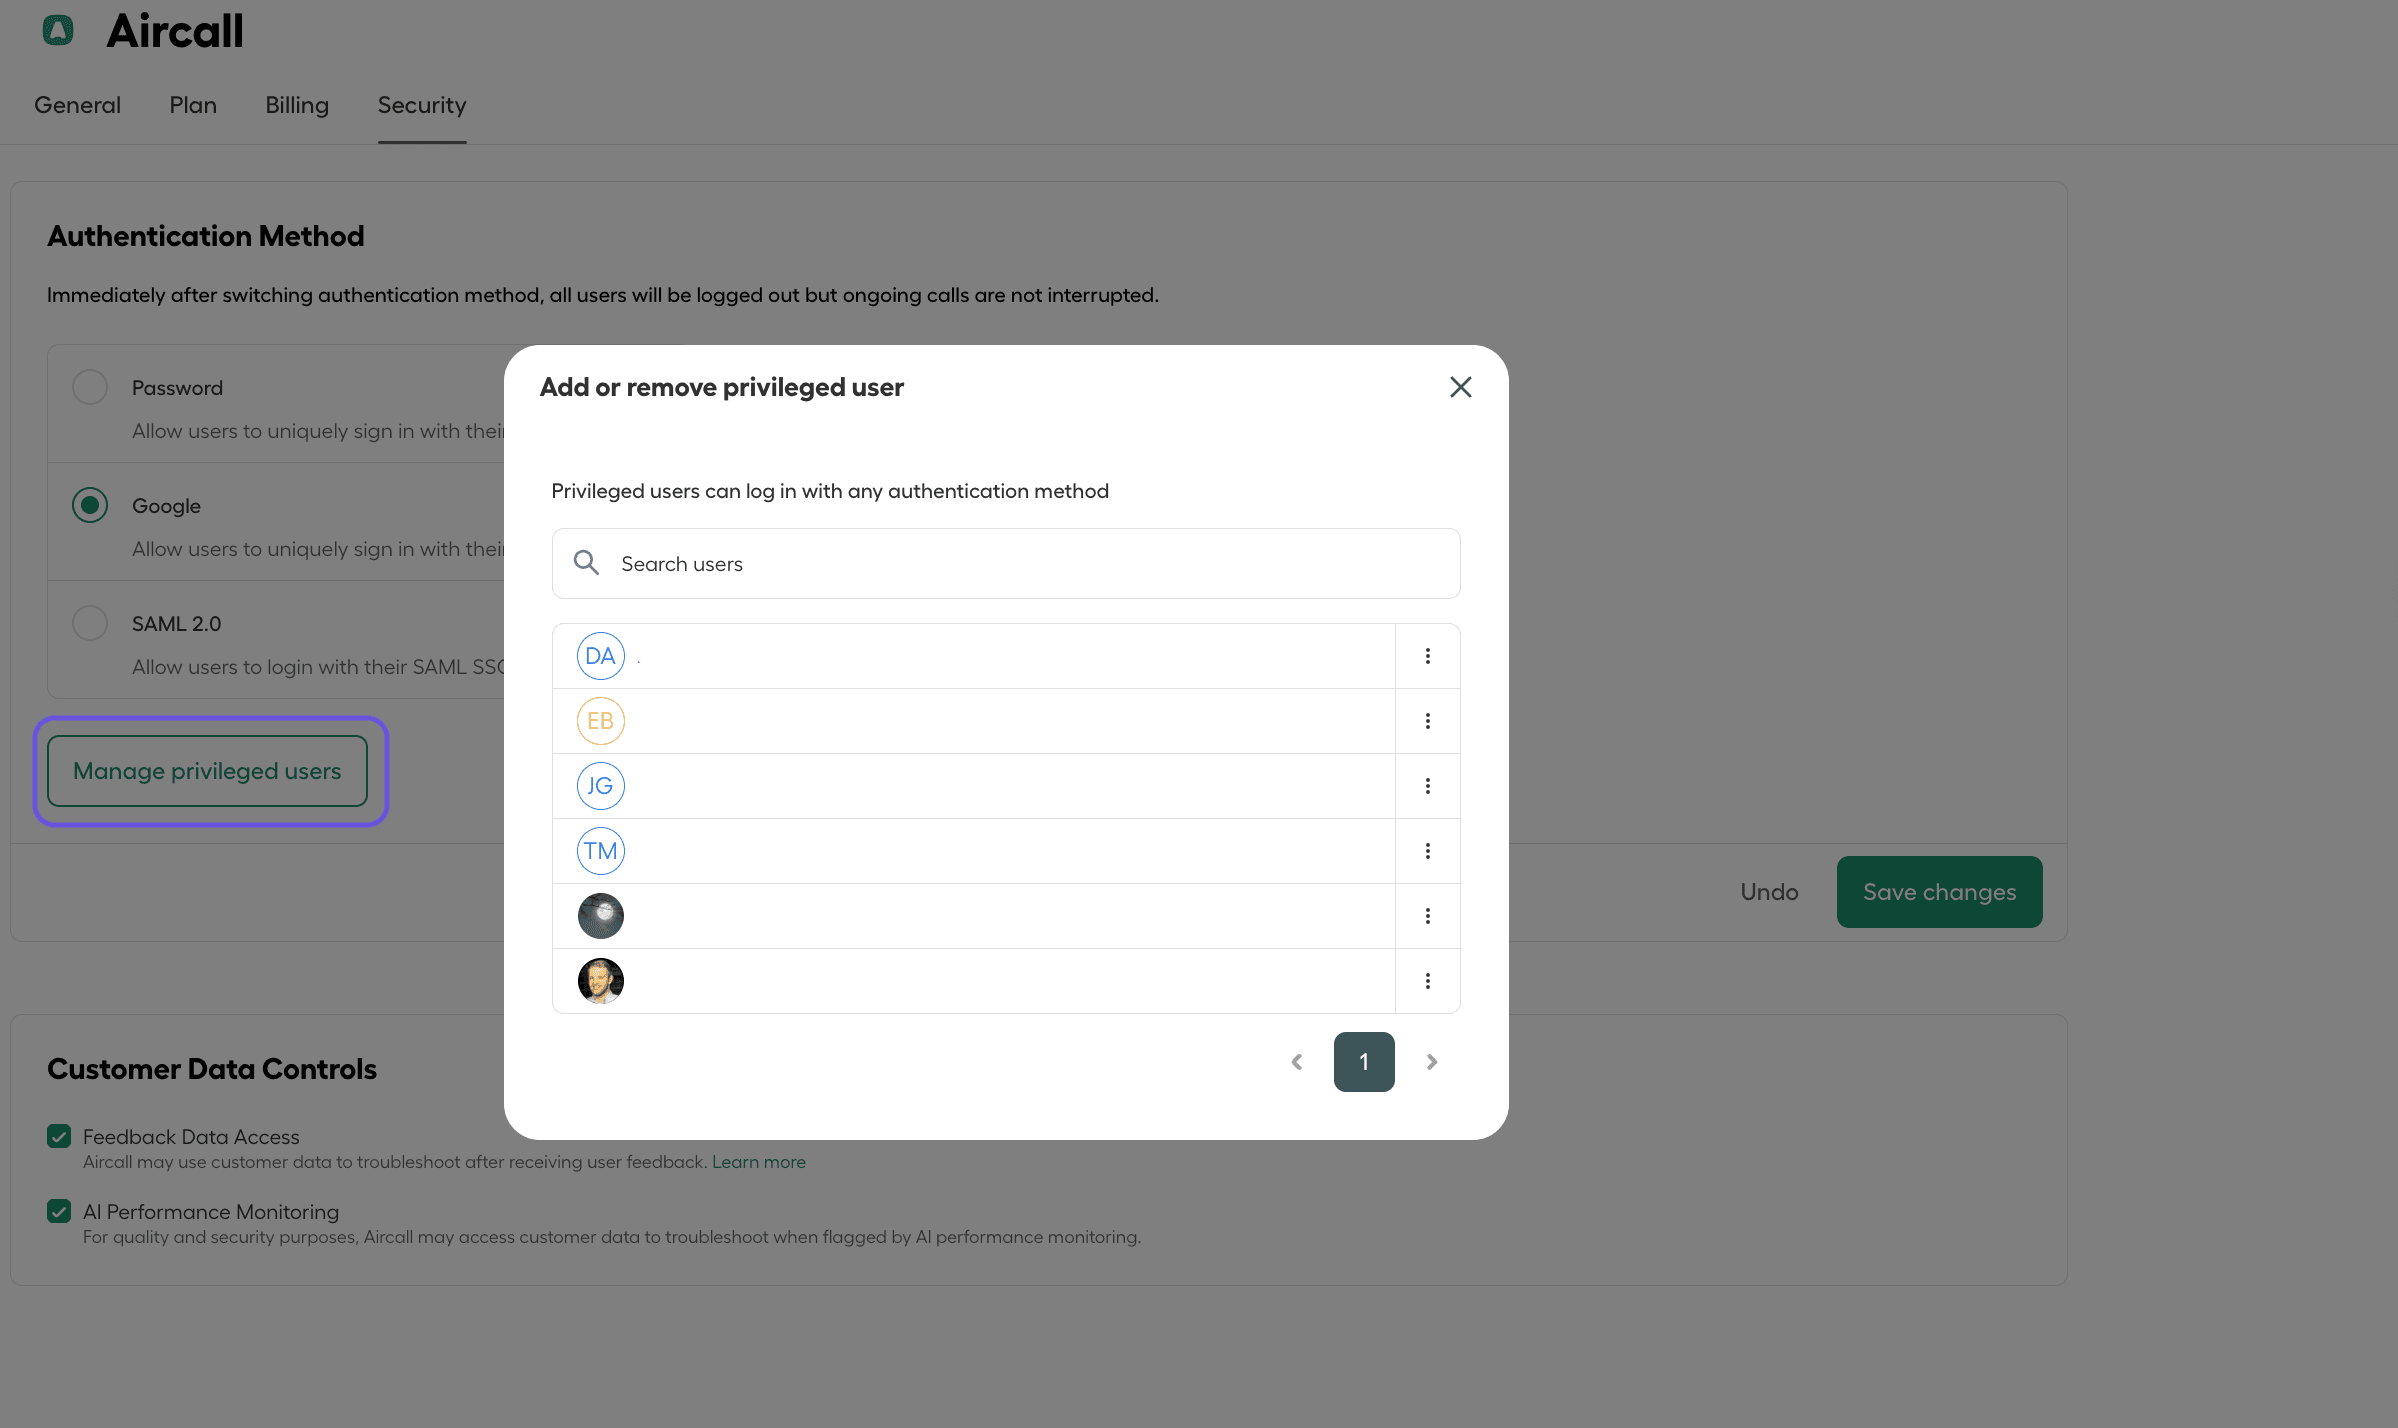Go to the previous user page

(x=1297, y=1061)
